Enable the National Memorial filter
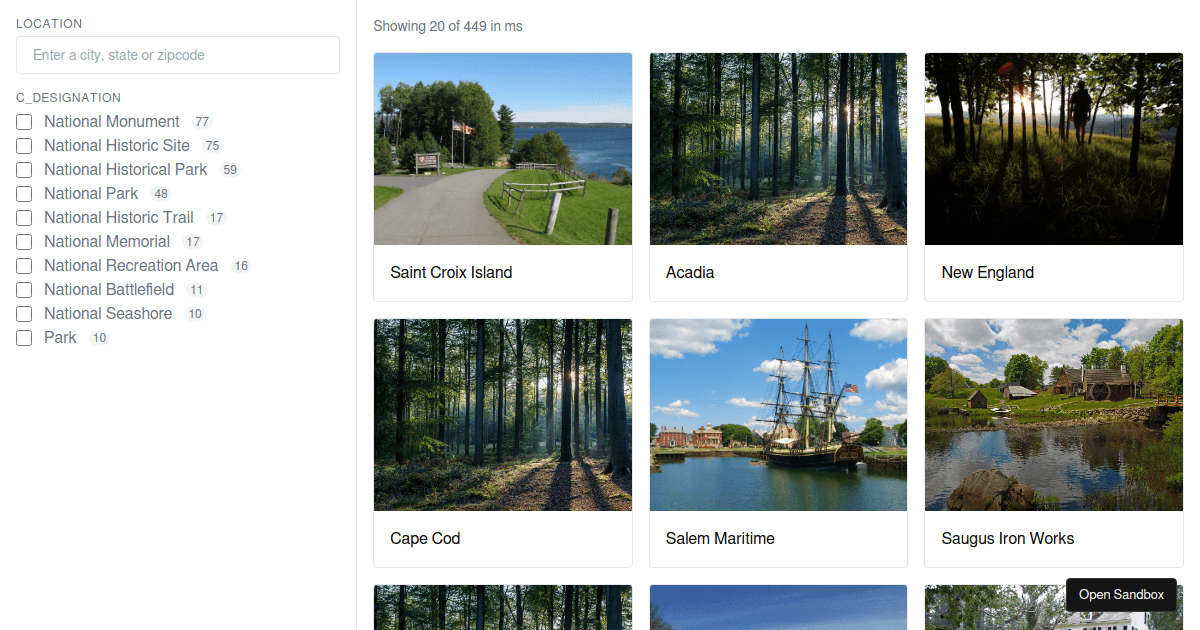 coord(23,241)
